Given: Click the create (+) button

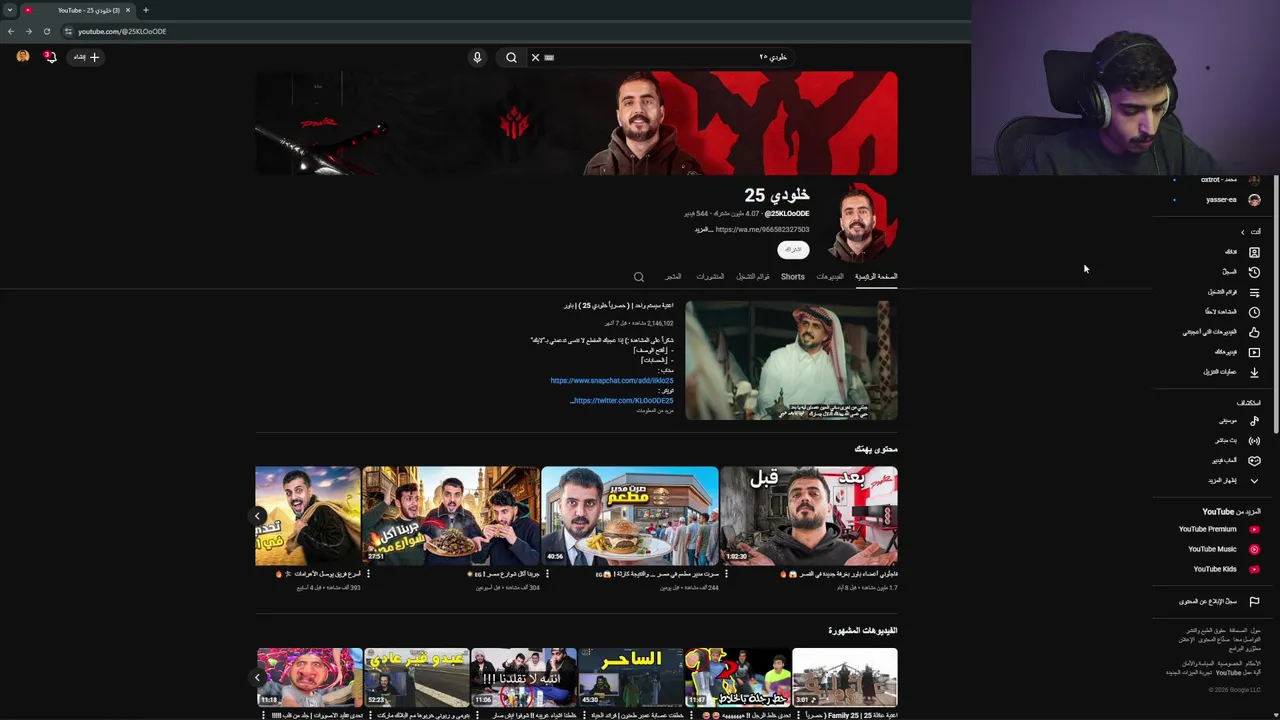Looking at the screenshot, I should (86, 57).
